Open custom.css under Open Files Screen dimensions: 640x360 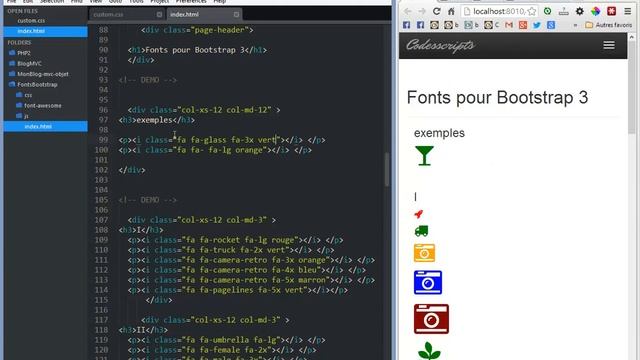pos(31,20)
